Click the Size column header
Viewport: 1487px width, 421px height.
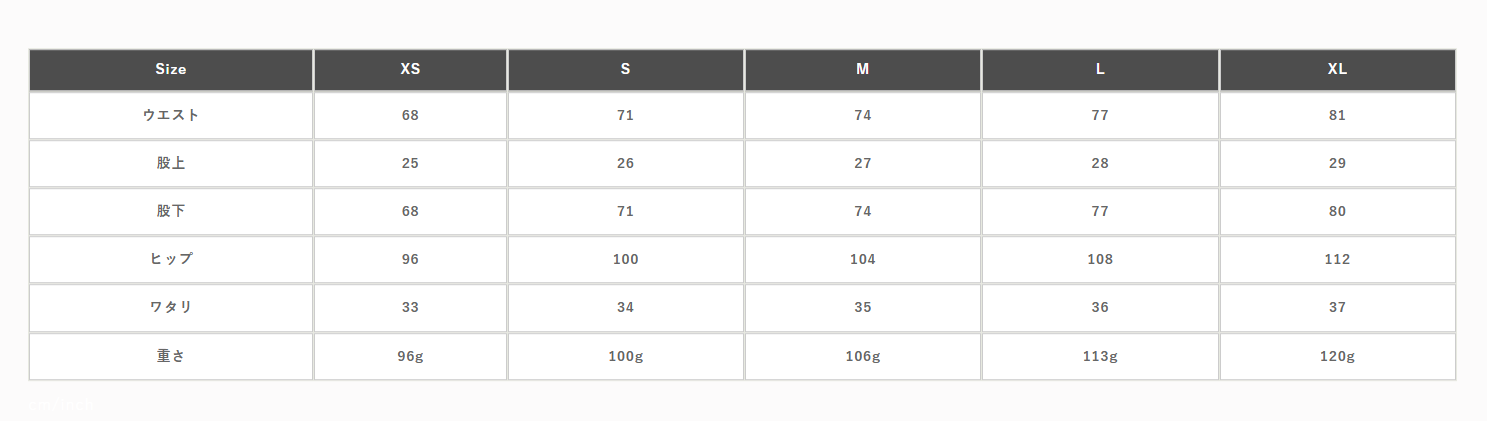point(171,70)
